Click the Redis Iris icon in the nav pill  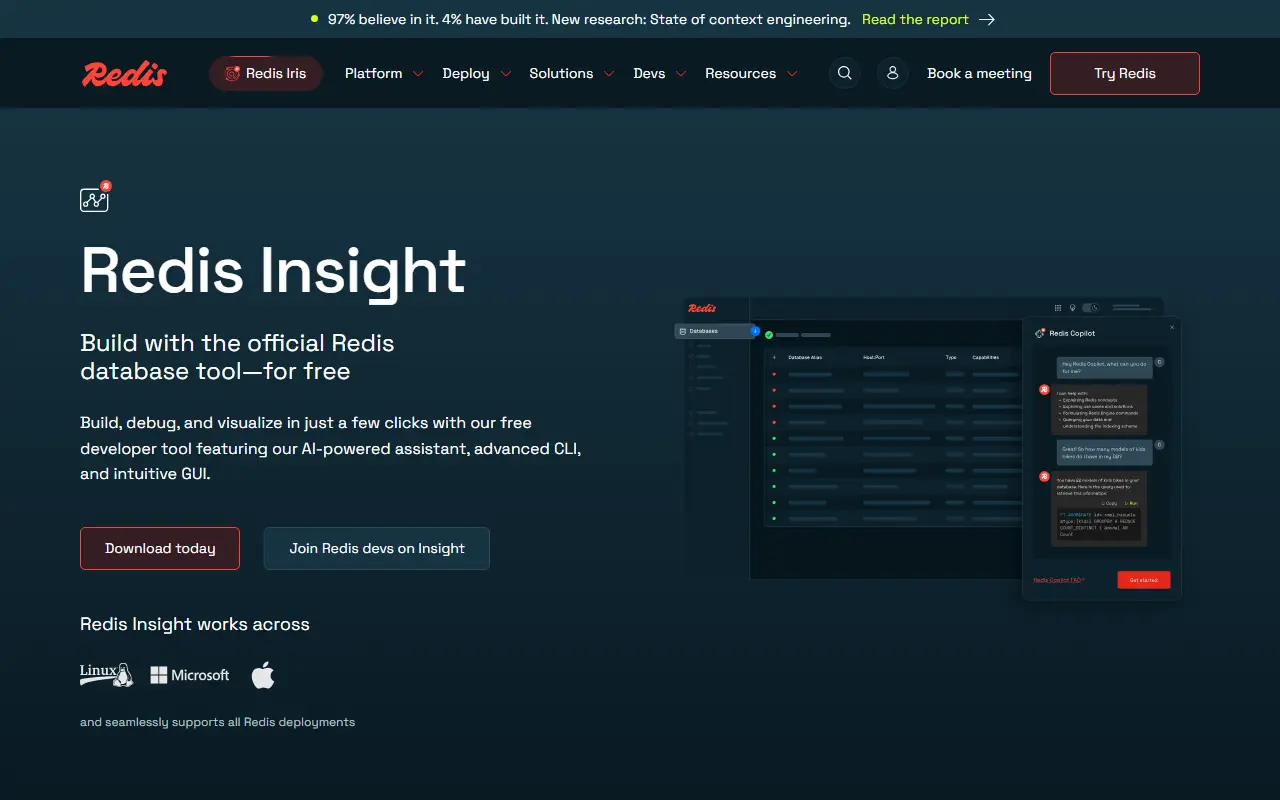click(232, 74)
